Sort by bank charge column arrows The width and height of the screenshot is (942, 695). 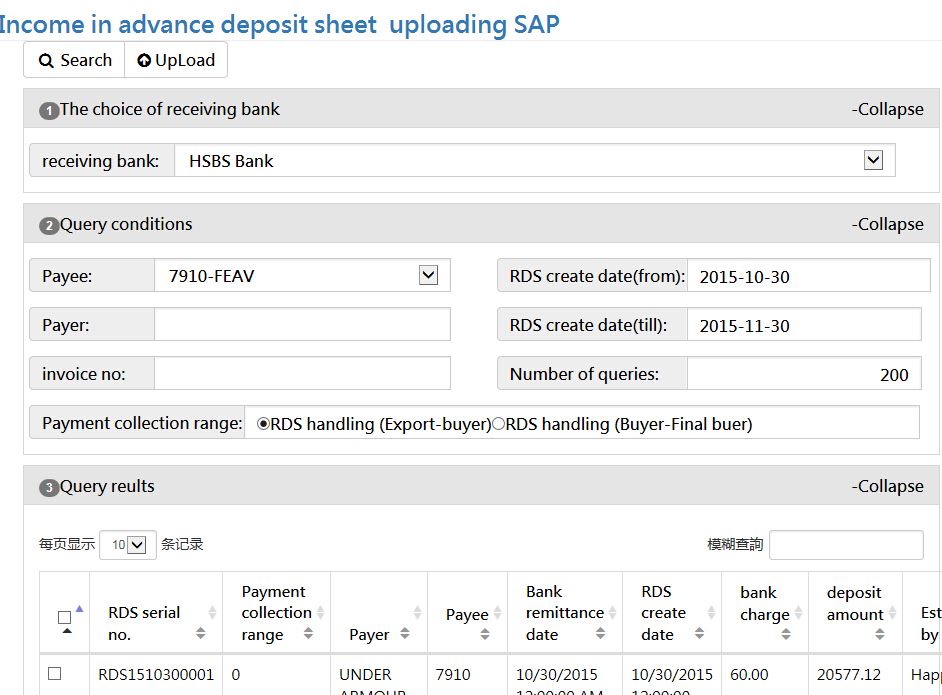pos(786,634)
